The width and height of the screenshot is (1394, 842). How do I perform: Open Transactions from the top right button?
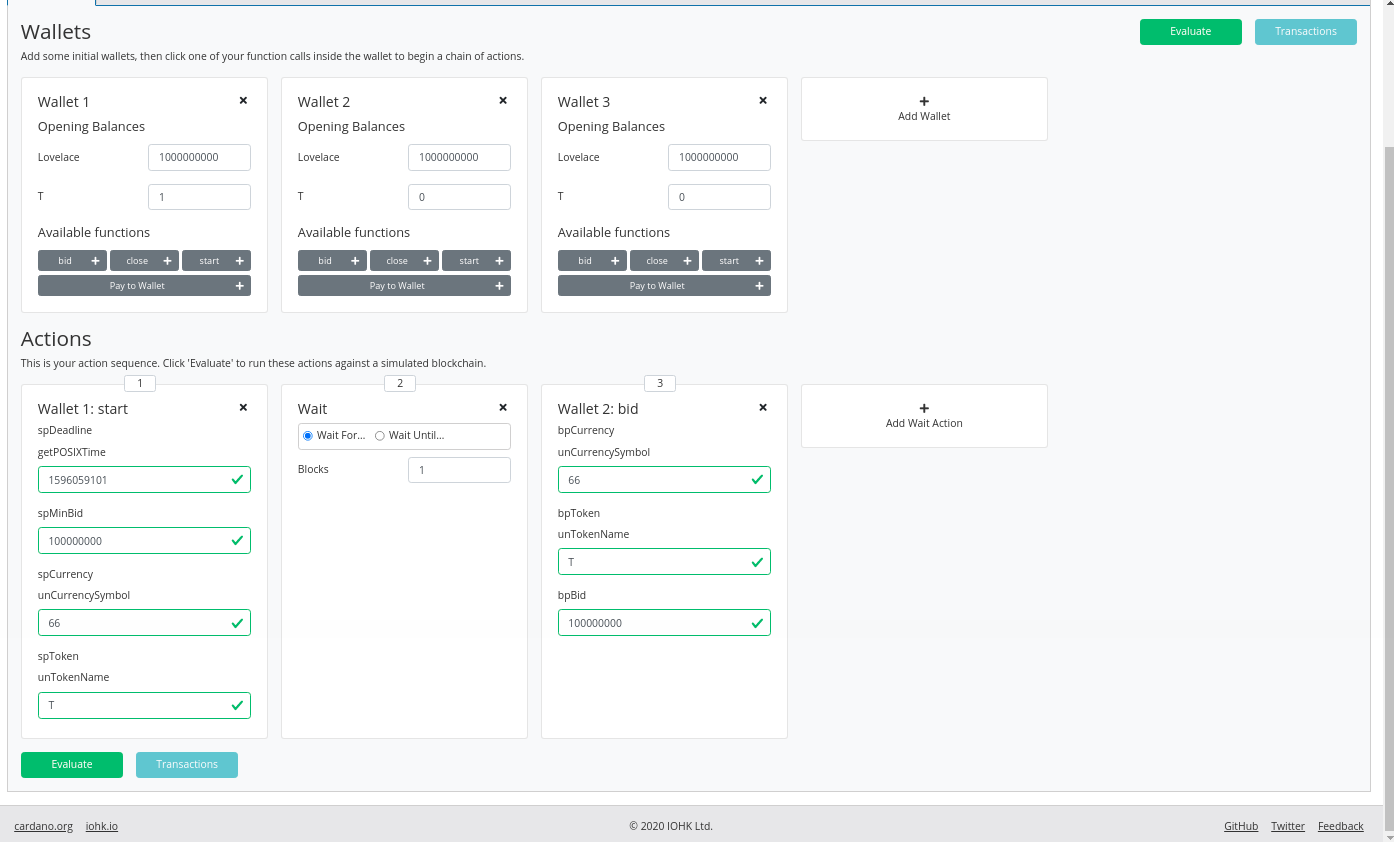(x=1305, y=32)
